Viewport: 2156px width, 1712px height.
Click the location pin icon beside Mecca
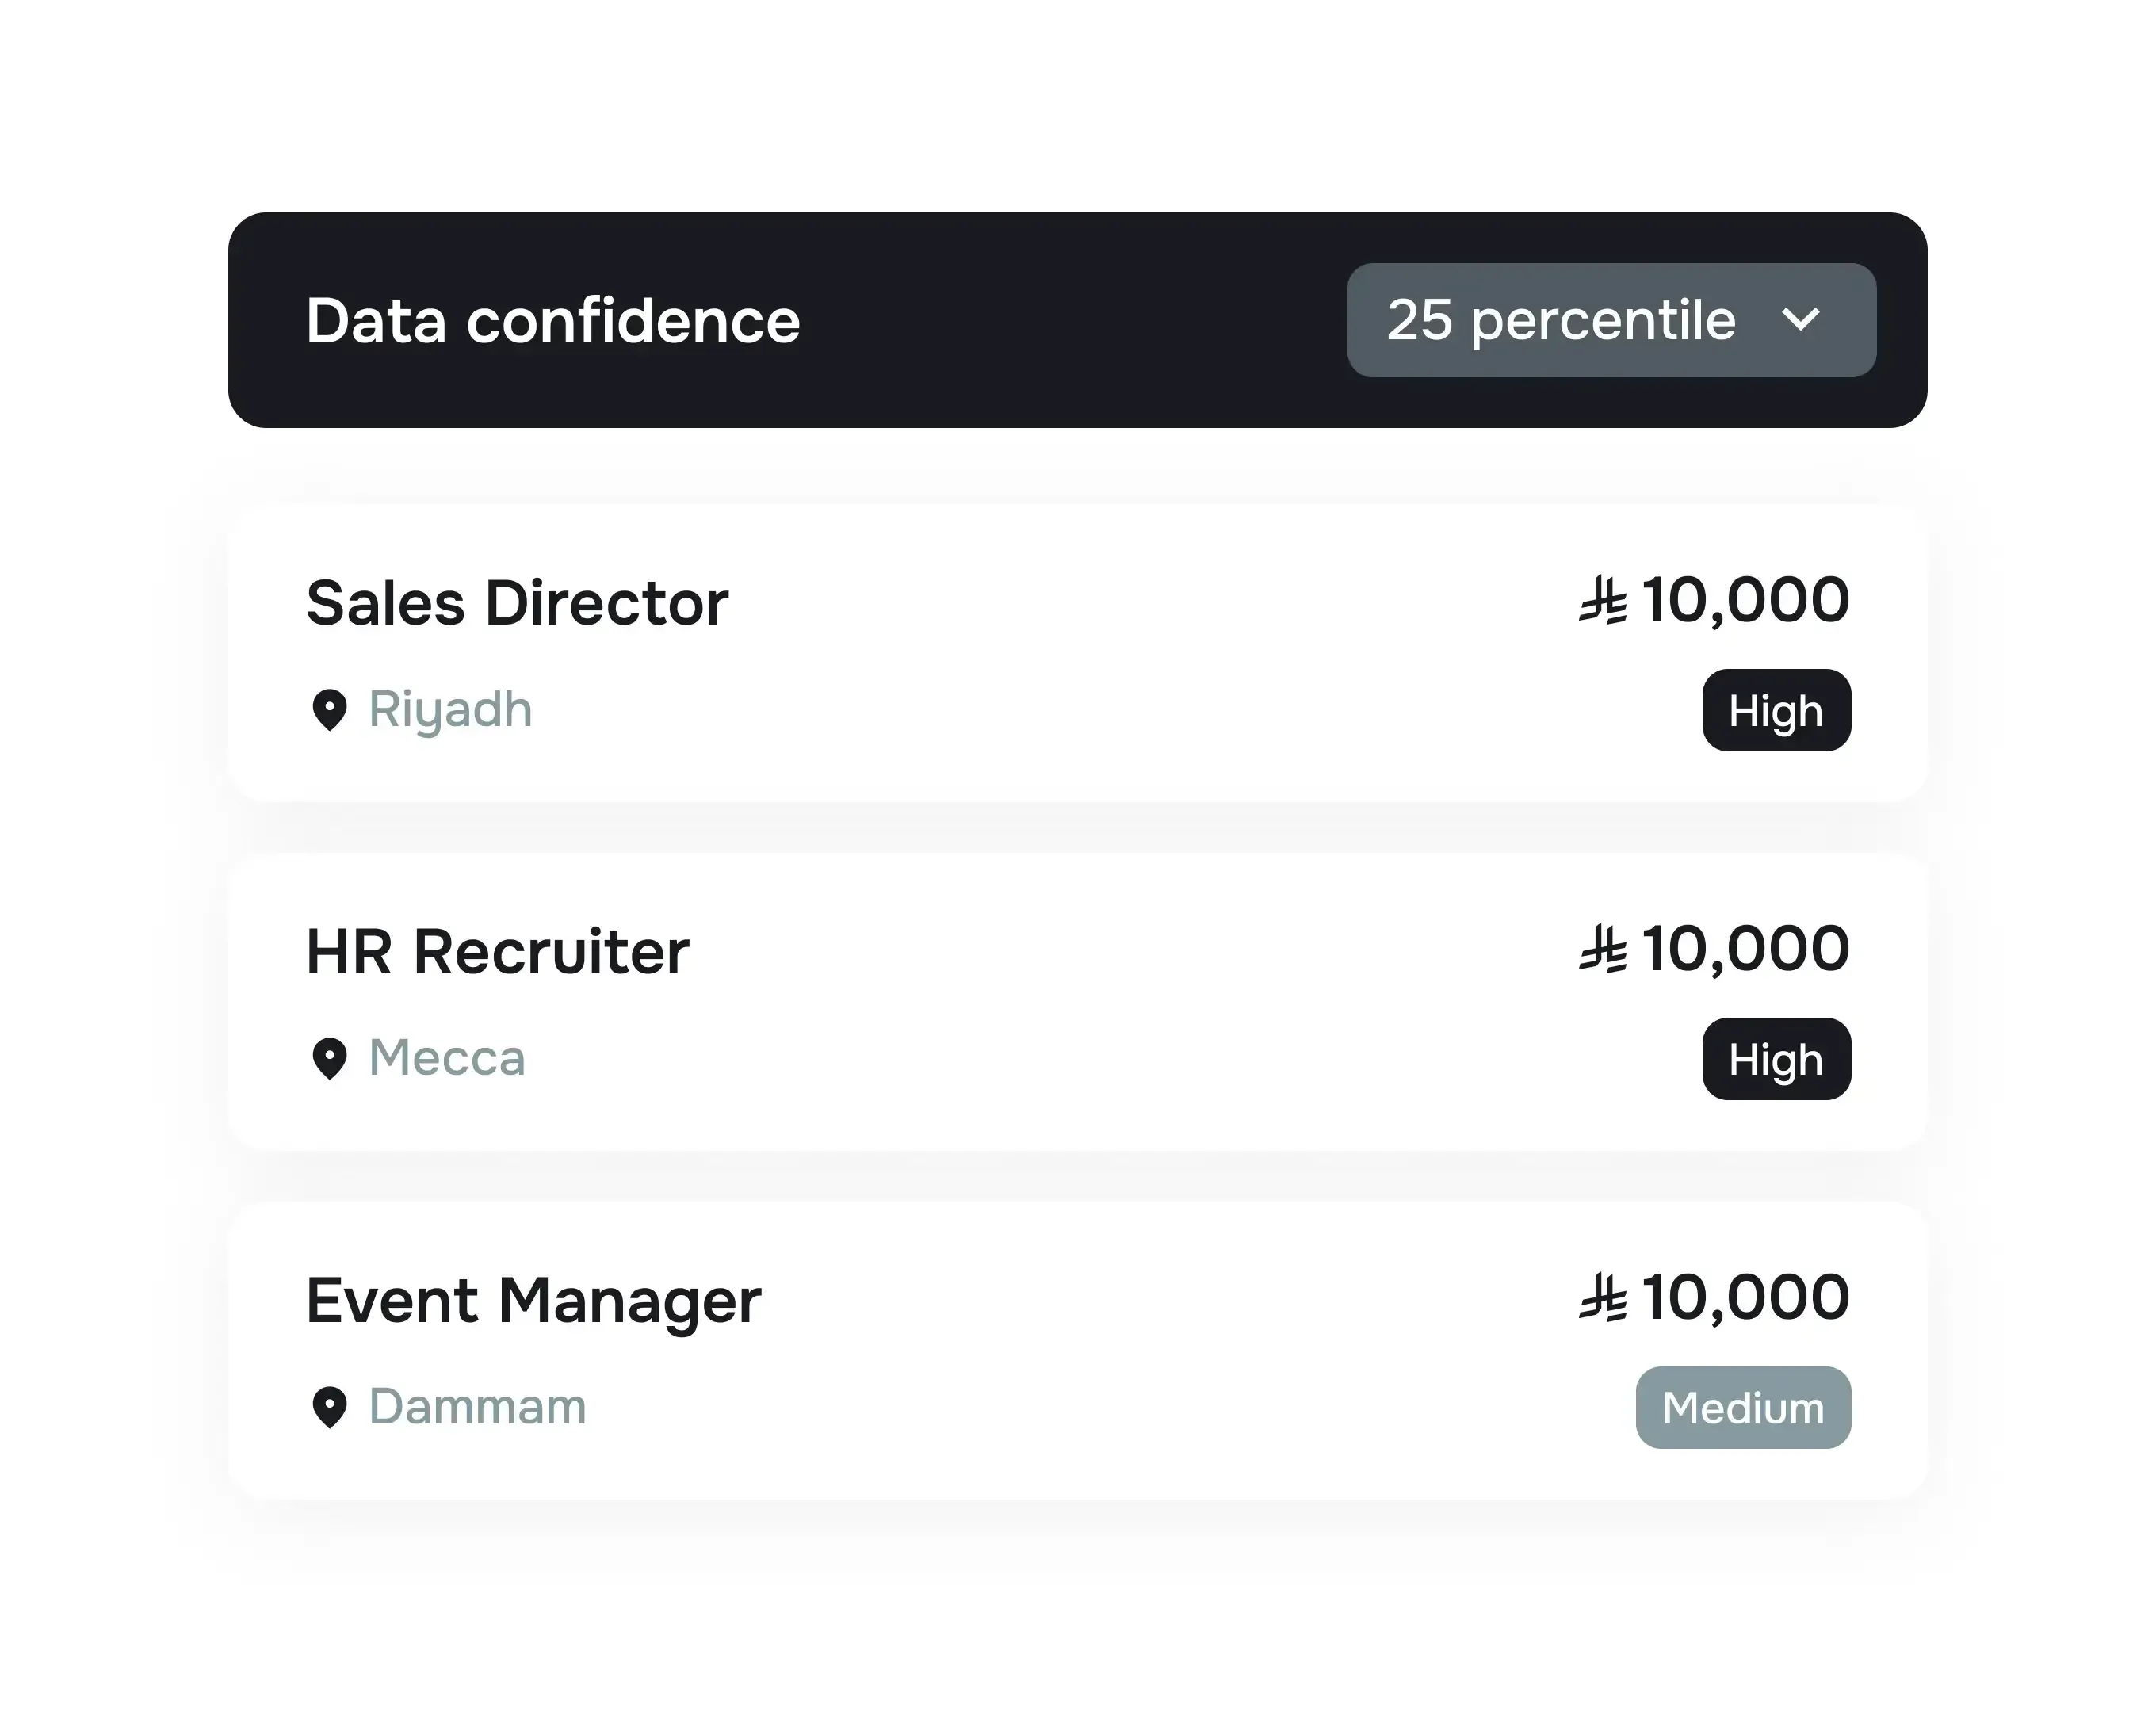(330, 1059)
